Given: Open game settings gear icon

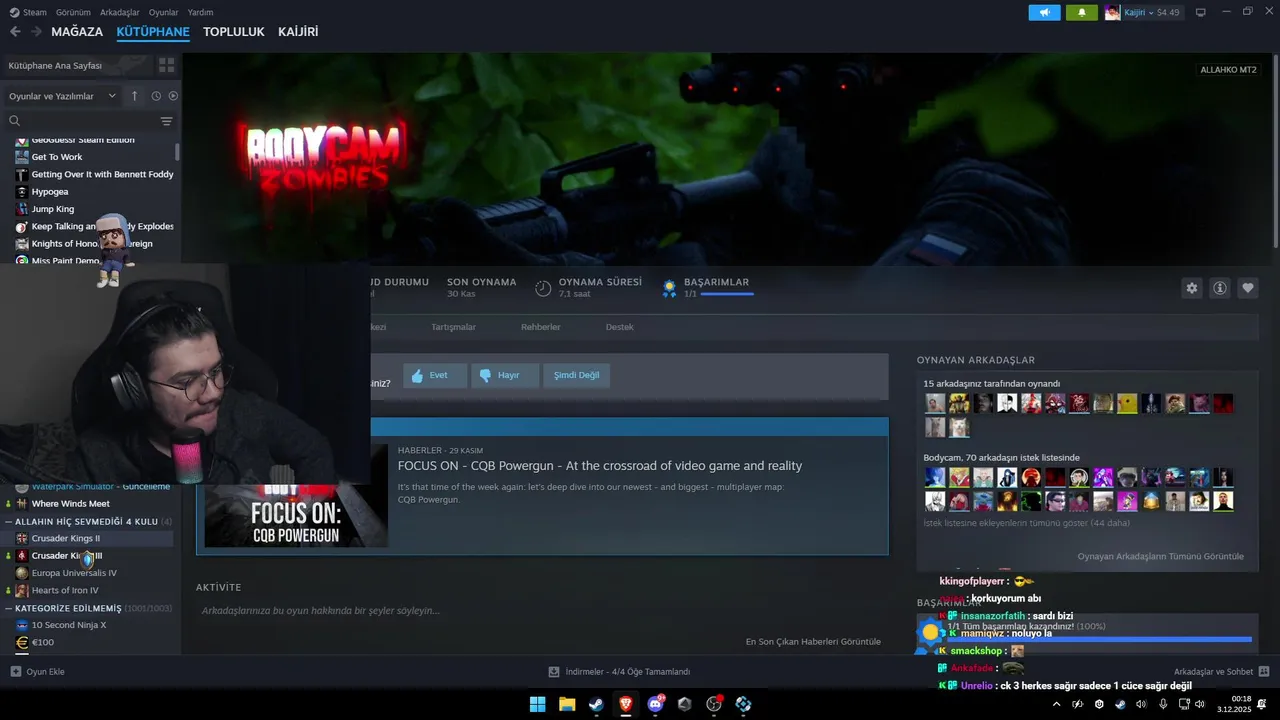Looking at the screenshot, I should (1191, 288).
